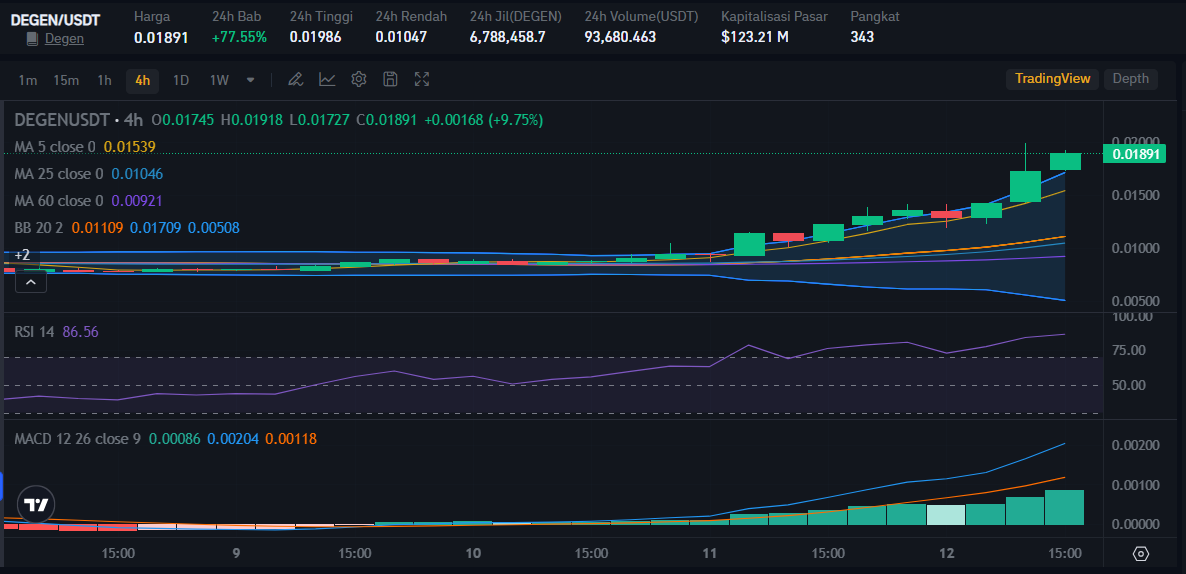Image resolution: width=1186 pixels, height=574 pixels.
Task: Click the current price tag 0.01891 on axis
Action: point(1134,154)
